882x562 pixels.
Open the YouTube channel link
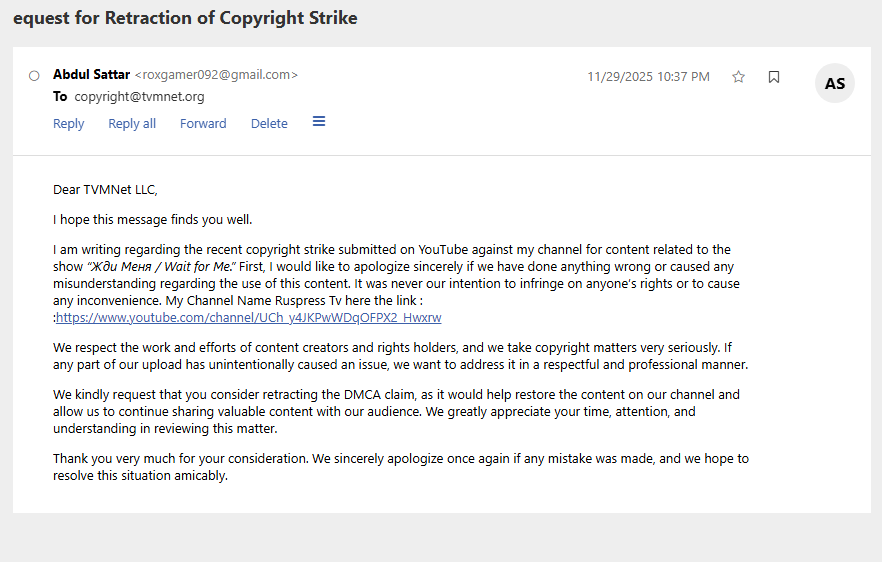click(248, 318)
